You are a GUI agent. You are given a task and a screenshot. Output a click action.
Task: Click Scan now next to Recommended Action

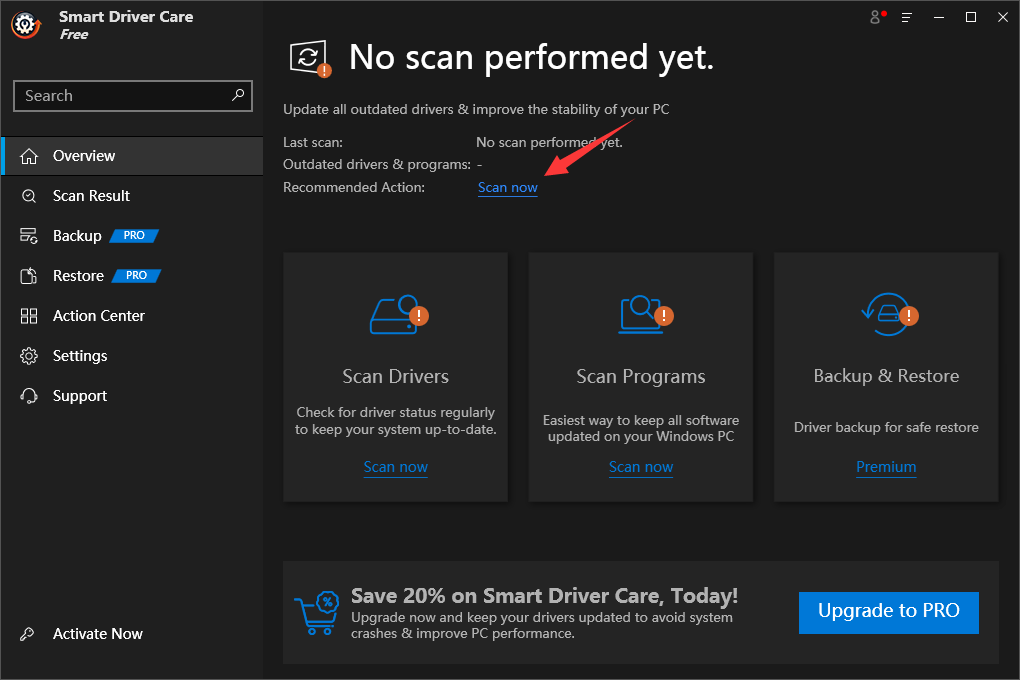pyautogui.click(x=507, y=187)
